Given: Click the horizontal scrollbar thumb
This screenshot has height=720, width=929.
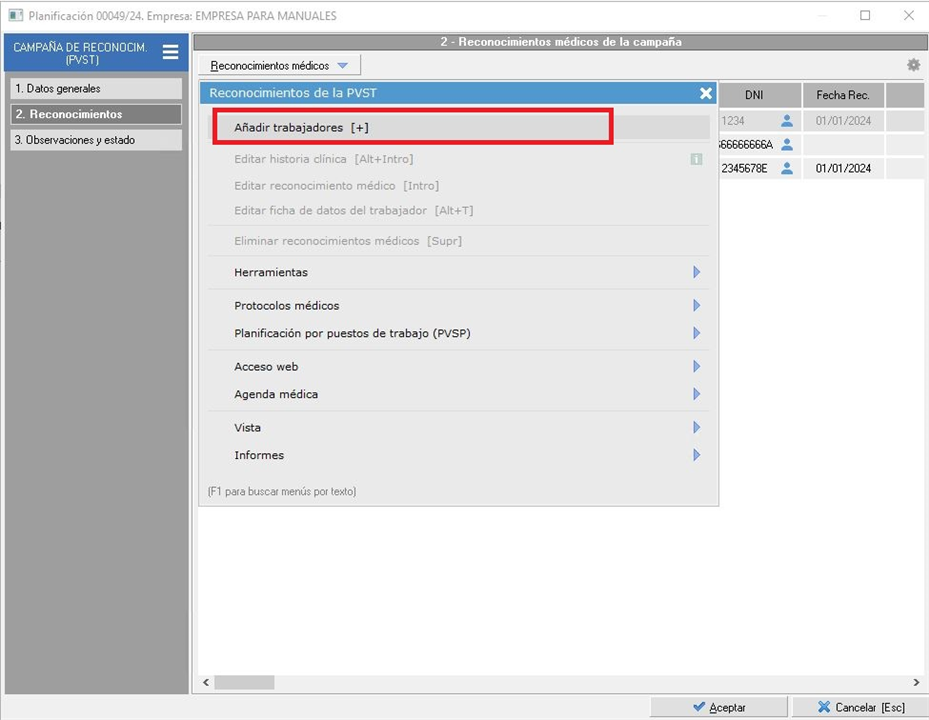Looking at the screenshot, I should (x=244, y=682).
